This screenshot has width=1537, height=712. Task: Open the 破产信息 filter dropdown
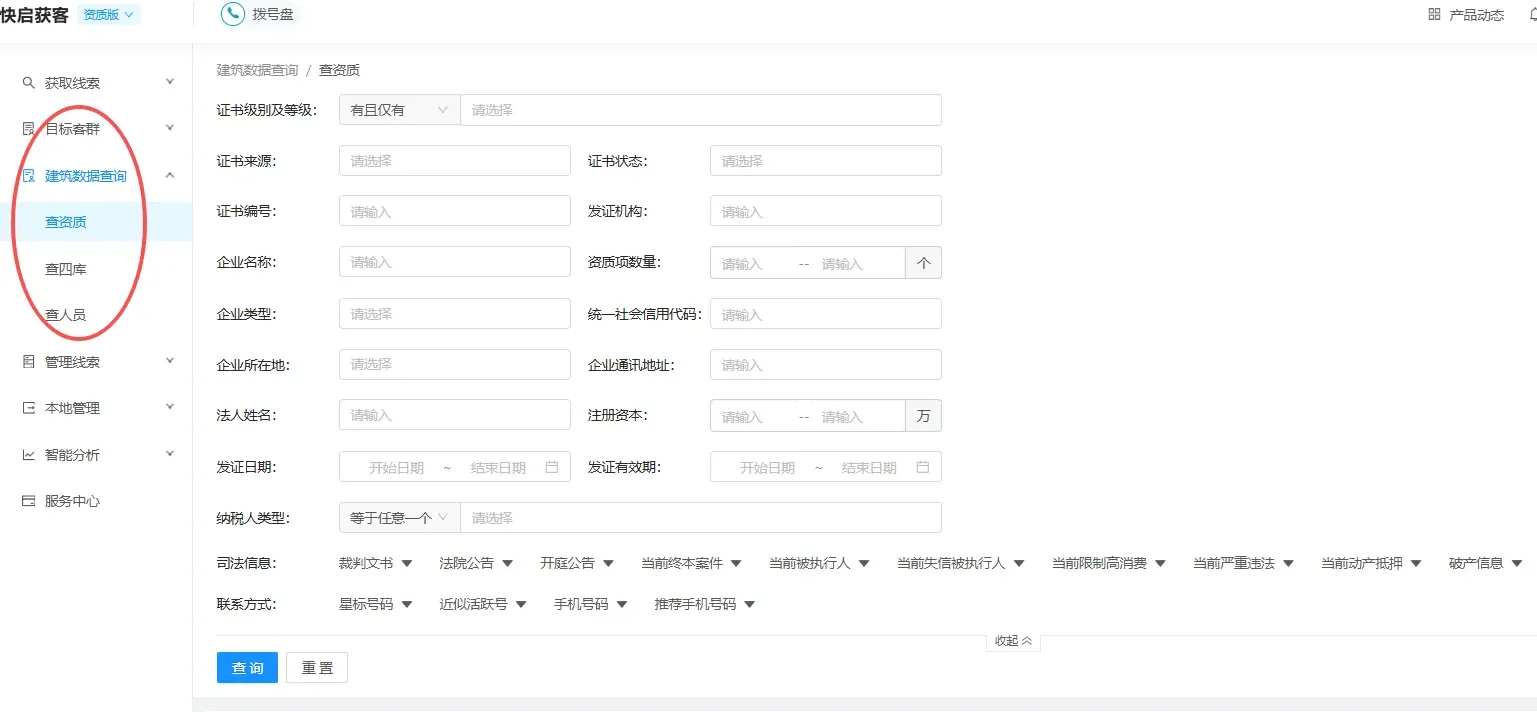(x=1486, y=563)
